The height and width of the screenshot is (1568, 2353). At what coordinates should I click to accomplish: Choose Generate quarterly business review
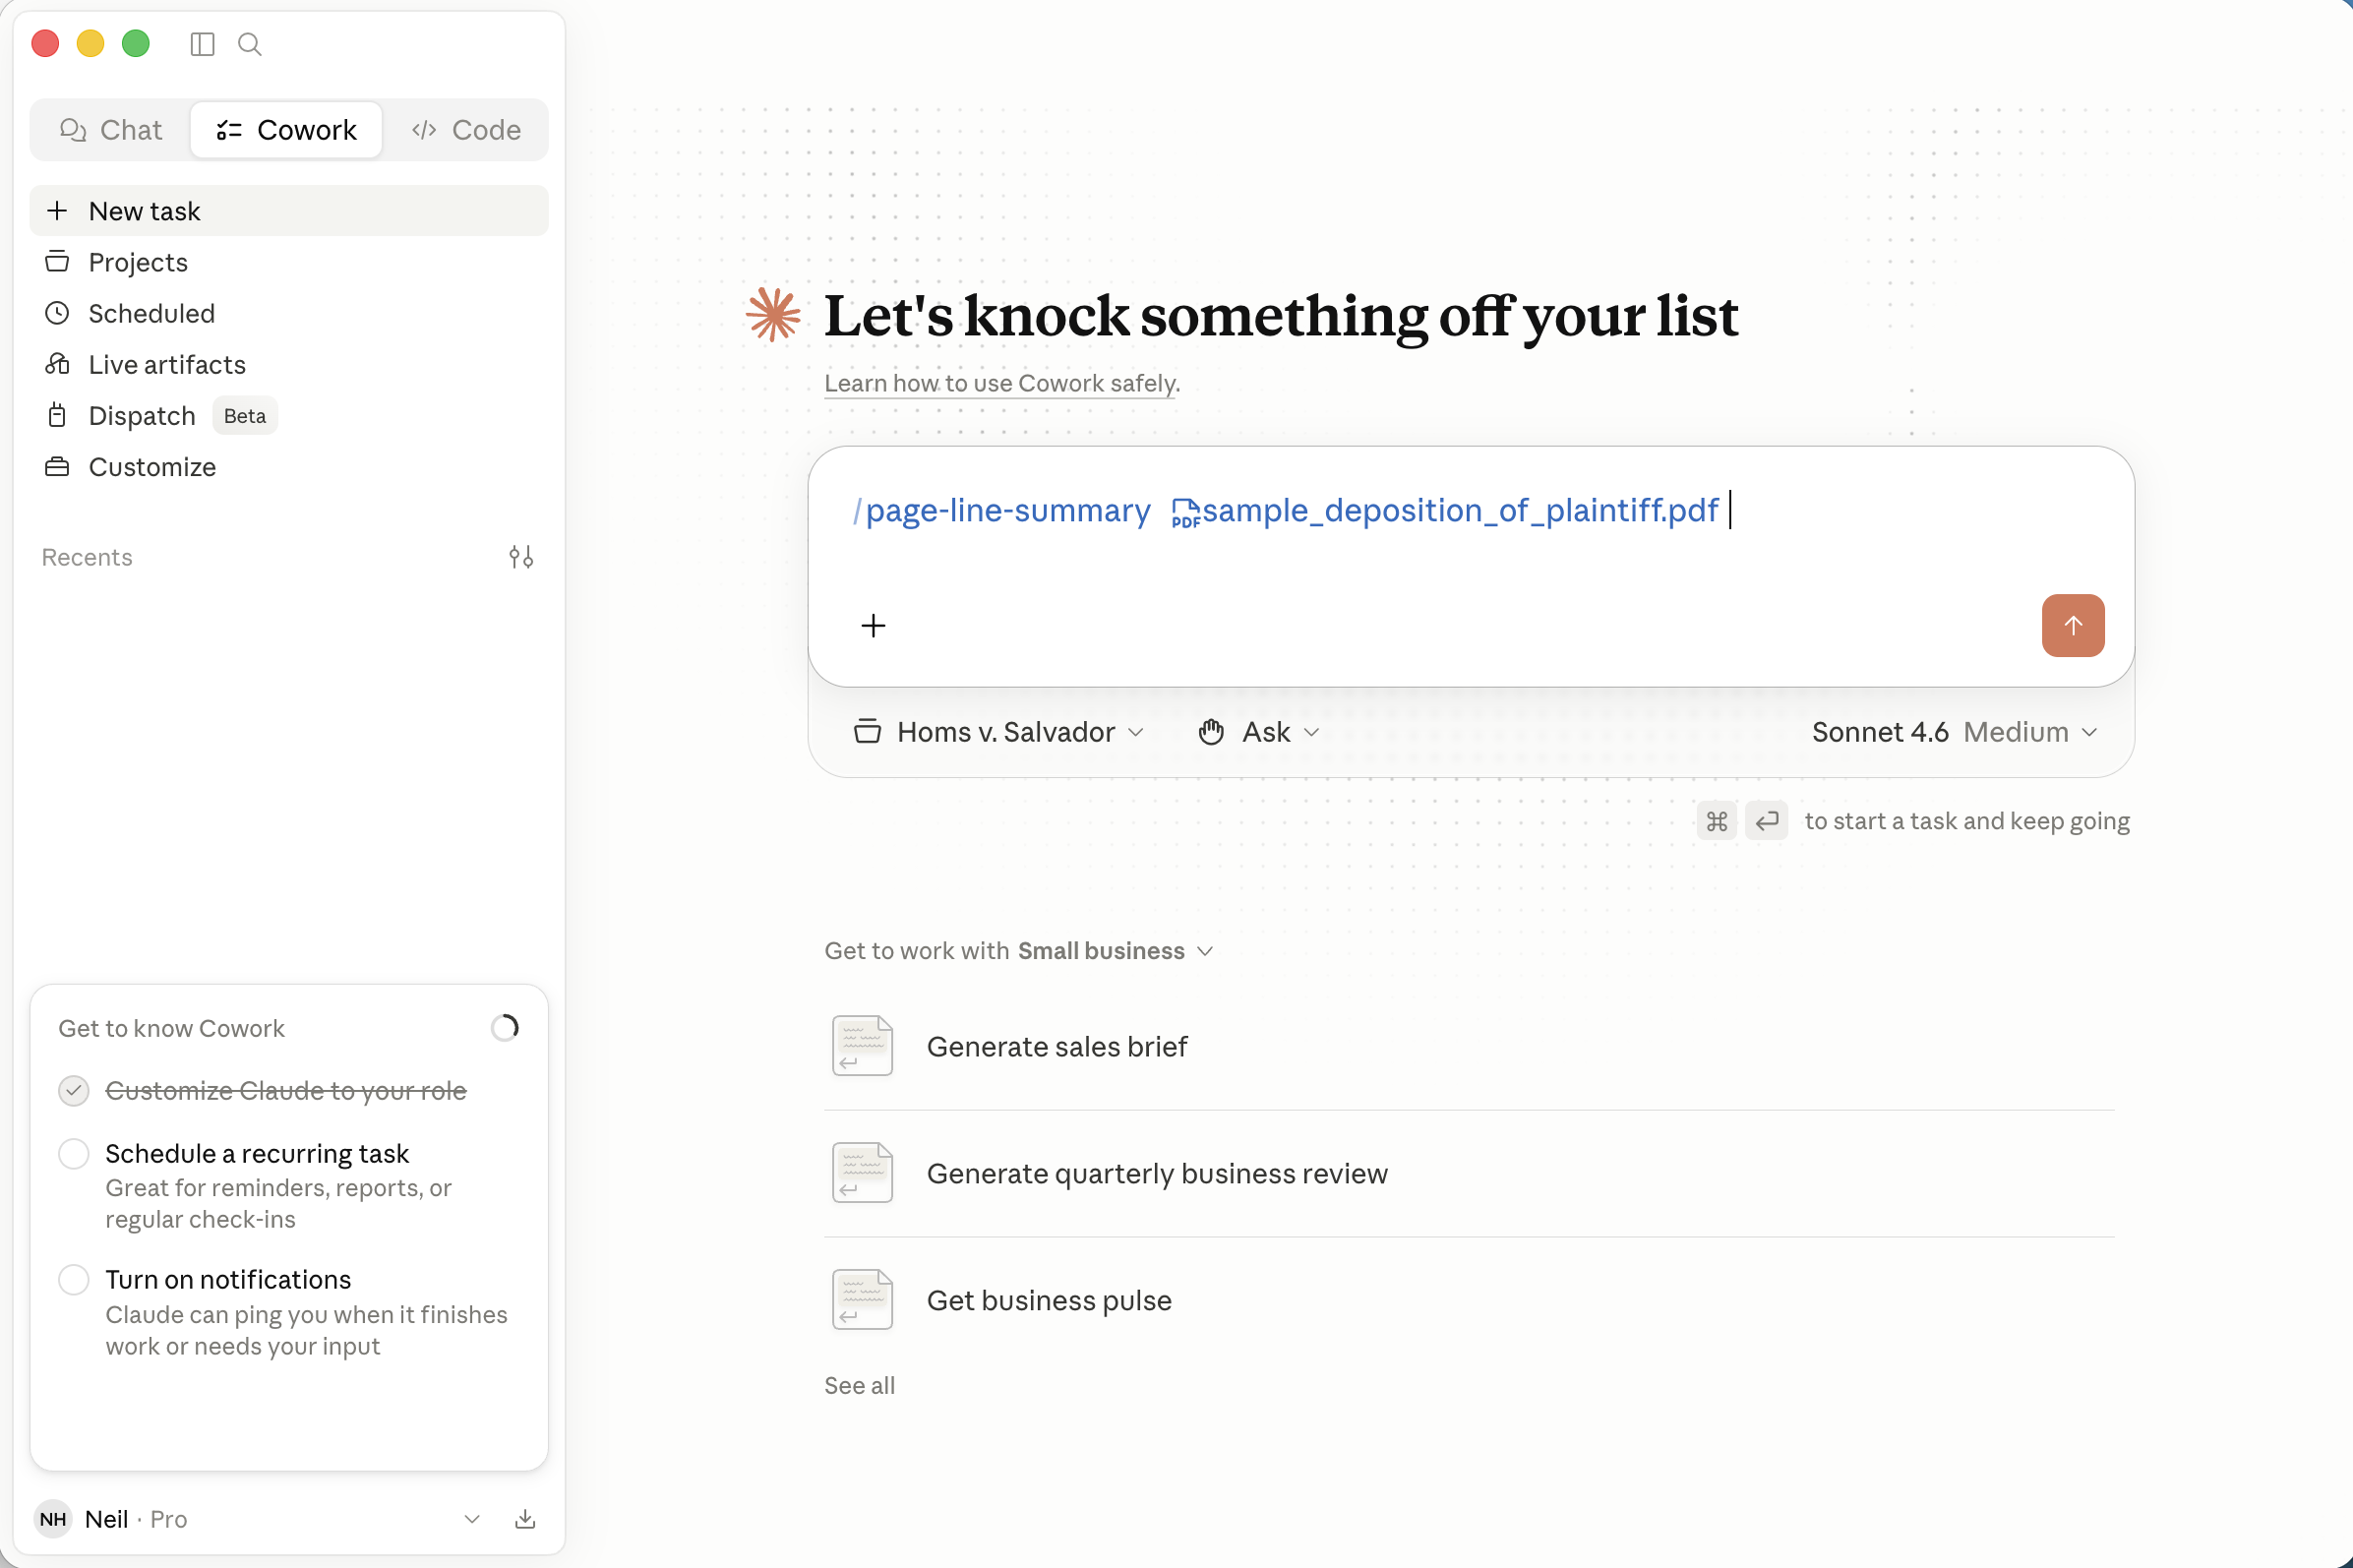(x=1468, y=1173)
